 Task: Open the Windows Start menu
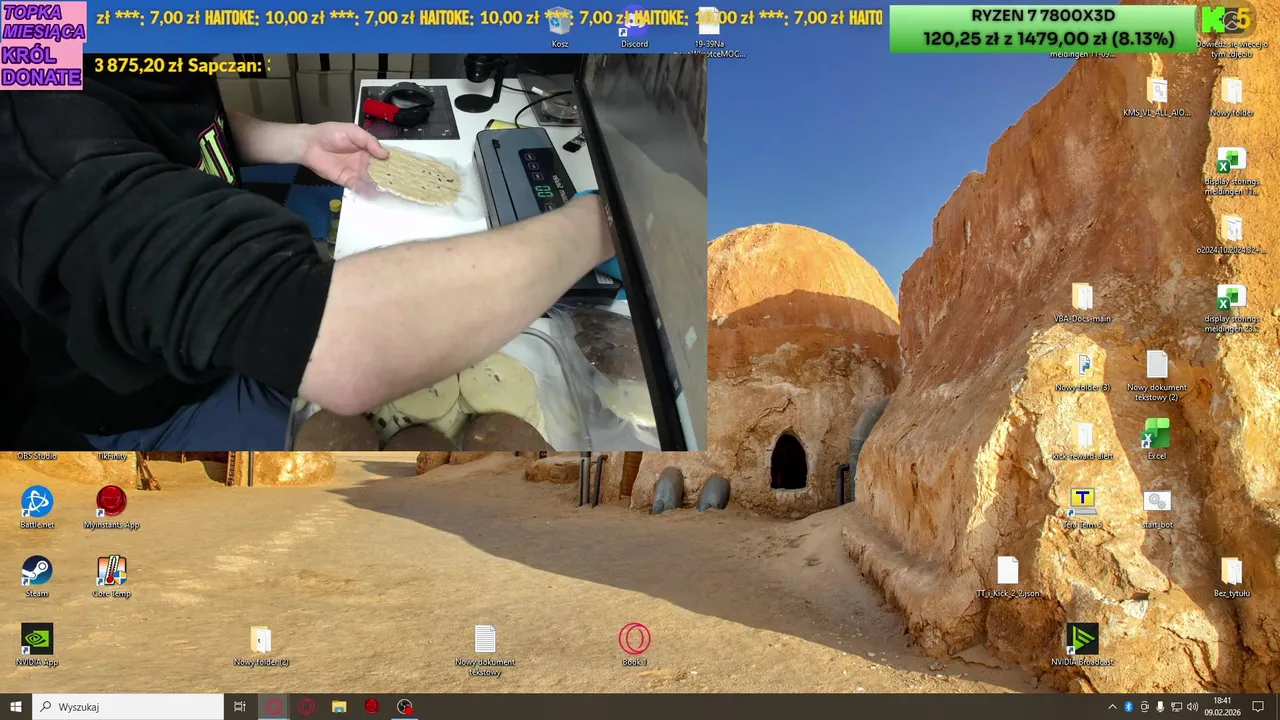coord(16,706)
